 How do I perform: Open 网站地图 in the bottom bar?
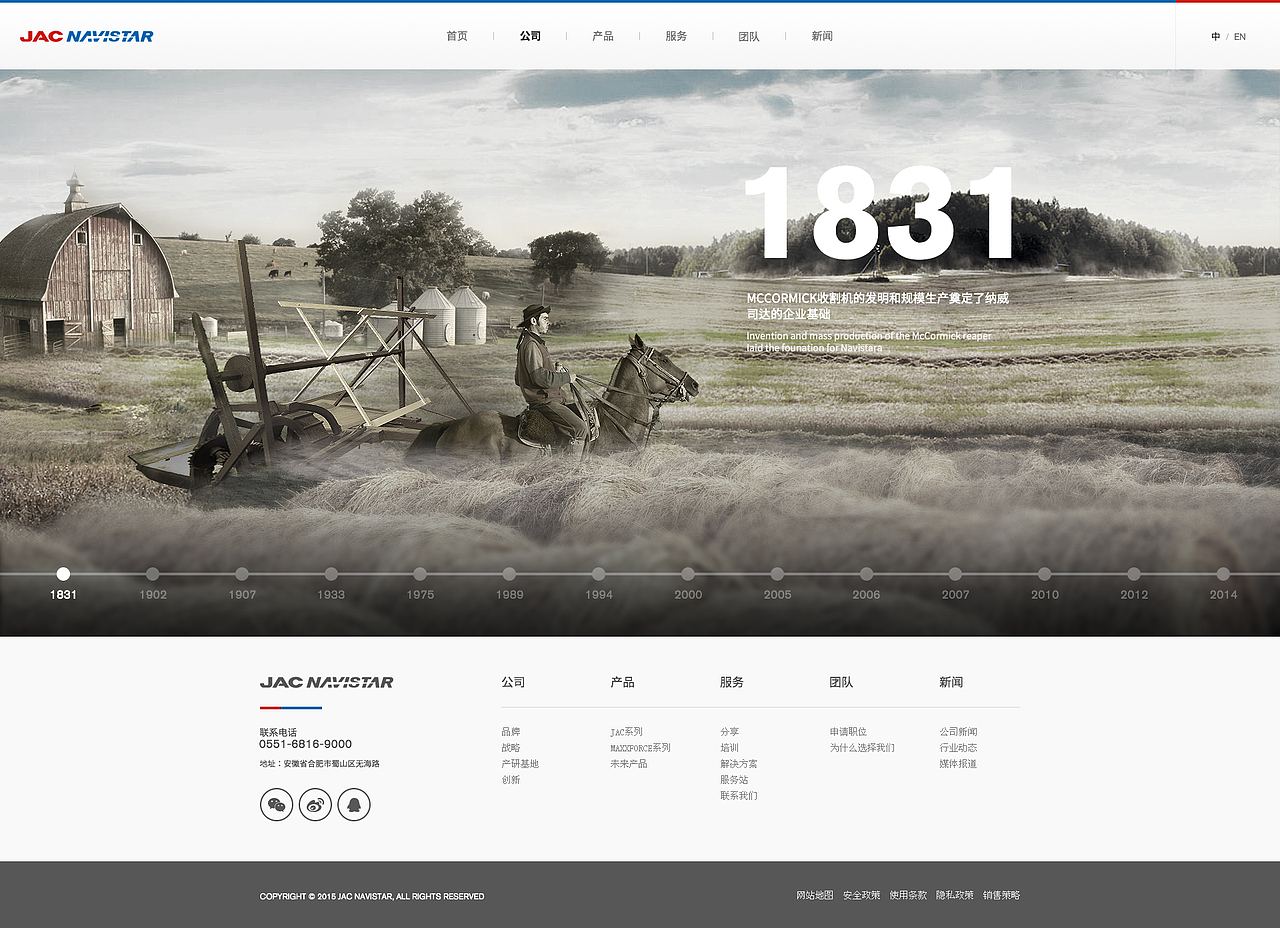coord(815,896)
